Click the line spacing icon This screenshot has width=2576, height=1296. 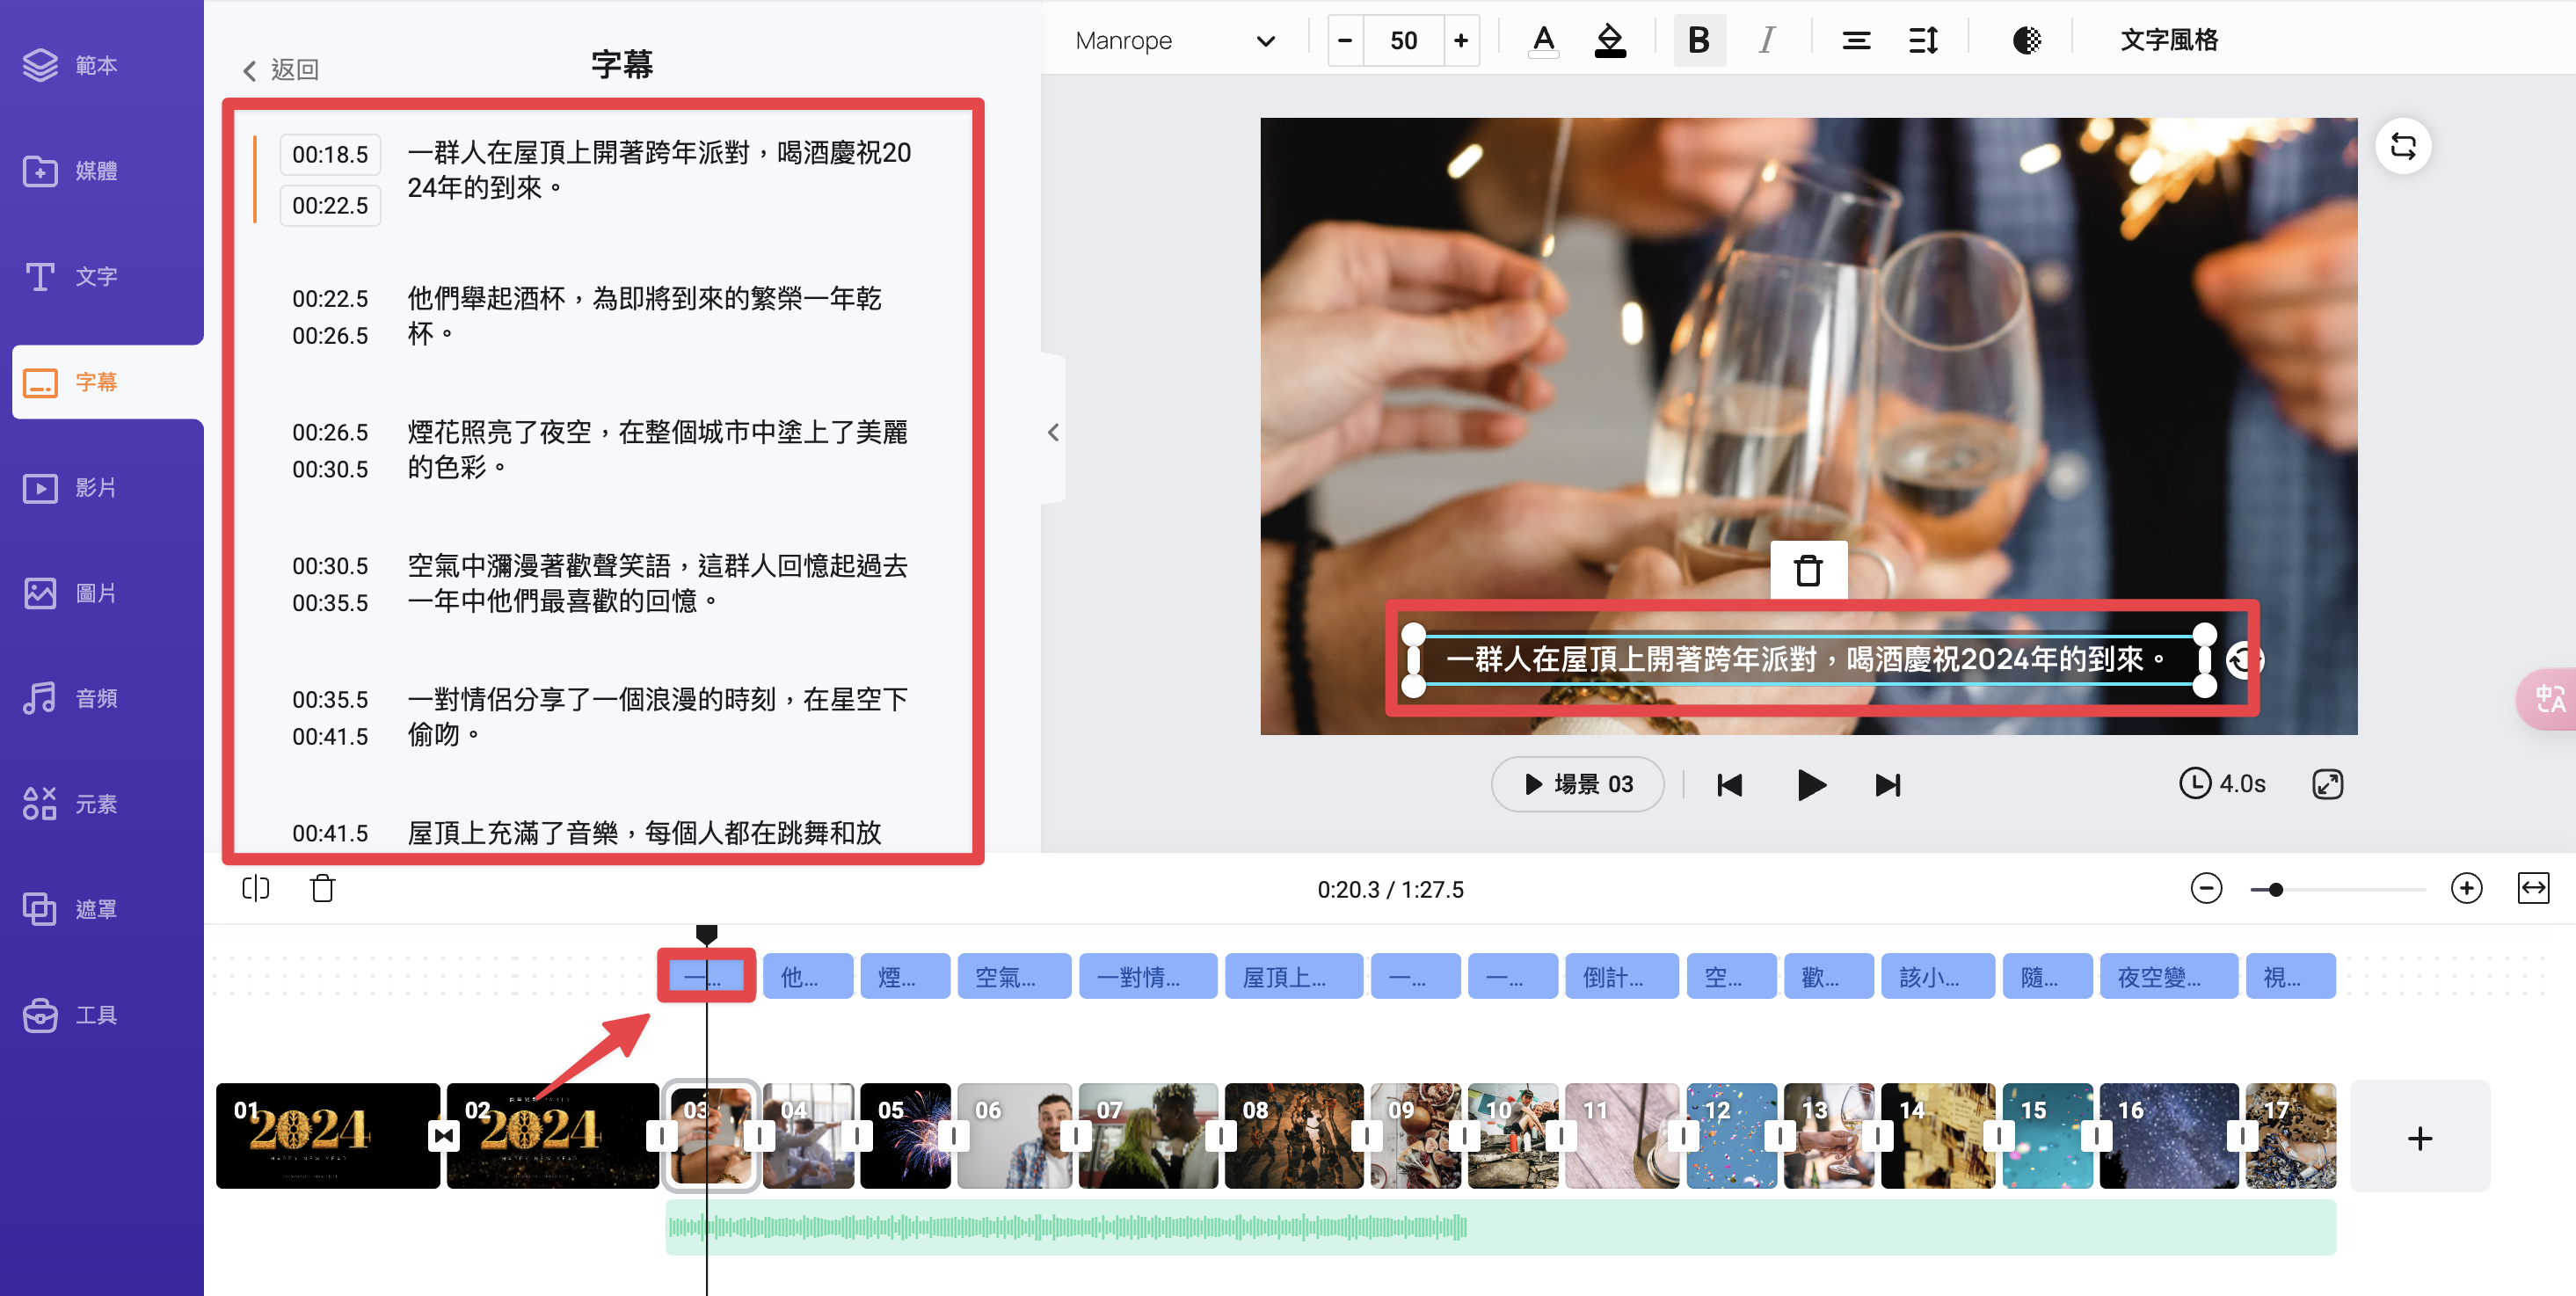pyautogui.click(x=1923, y=41)
